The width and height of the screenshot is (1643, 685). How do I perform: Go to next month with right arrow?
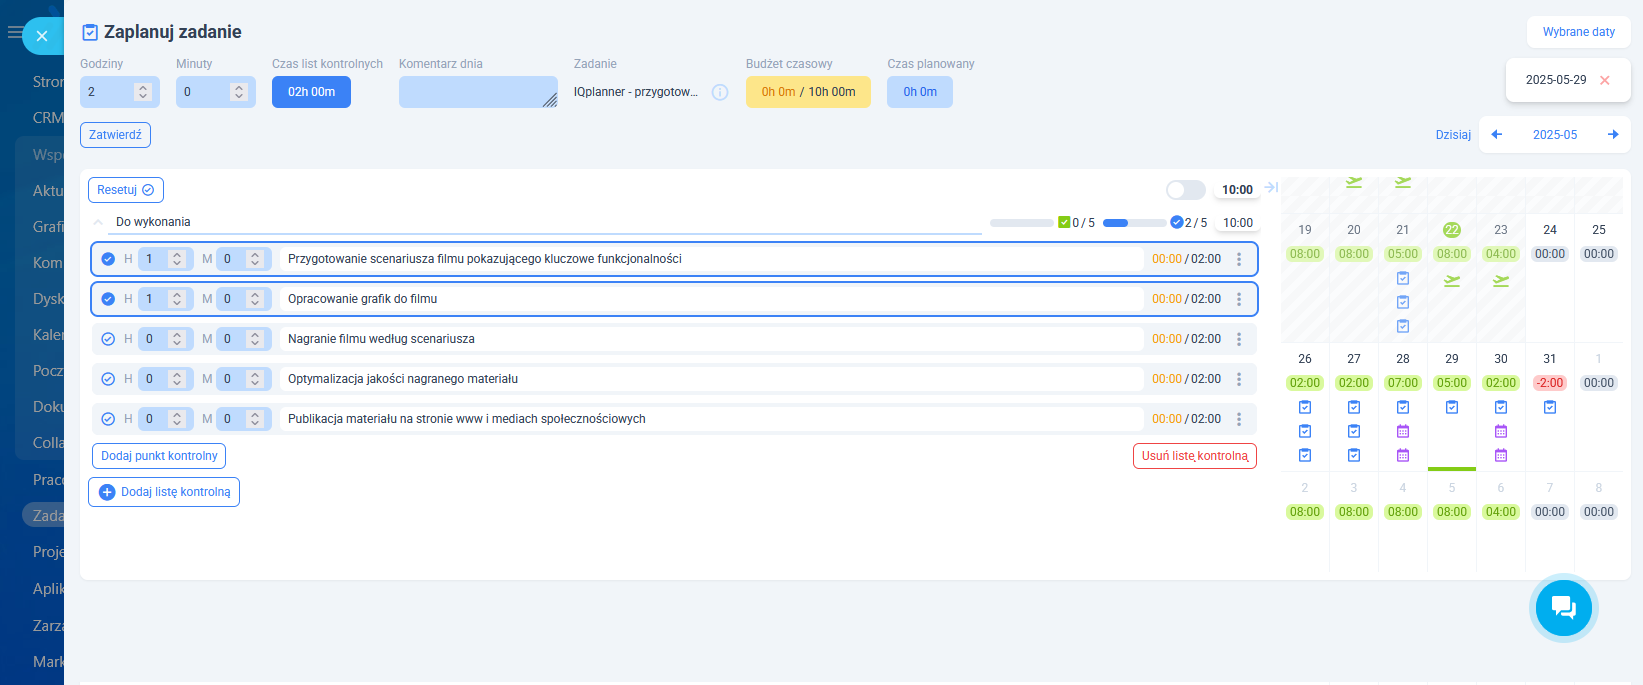click(1613, 135)
